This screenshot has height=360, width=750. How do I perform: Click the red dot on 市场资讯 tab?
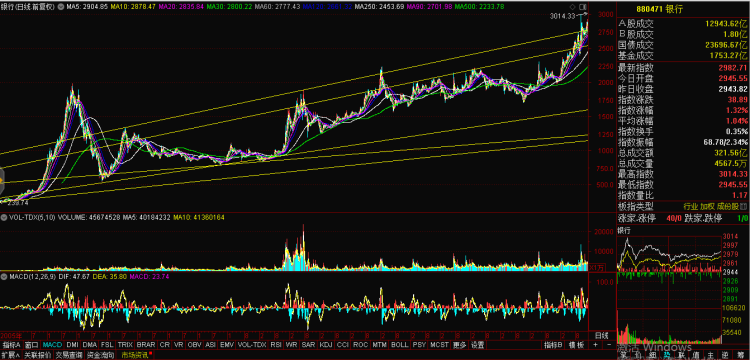click(x=150, y=353)
